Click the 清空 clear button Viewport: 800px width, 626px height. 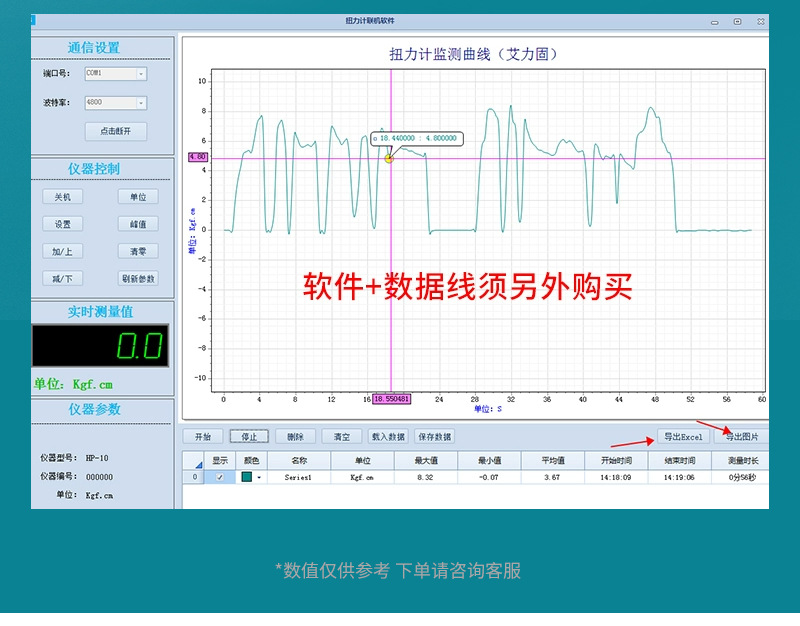(342, 437)
